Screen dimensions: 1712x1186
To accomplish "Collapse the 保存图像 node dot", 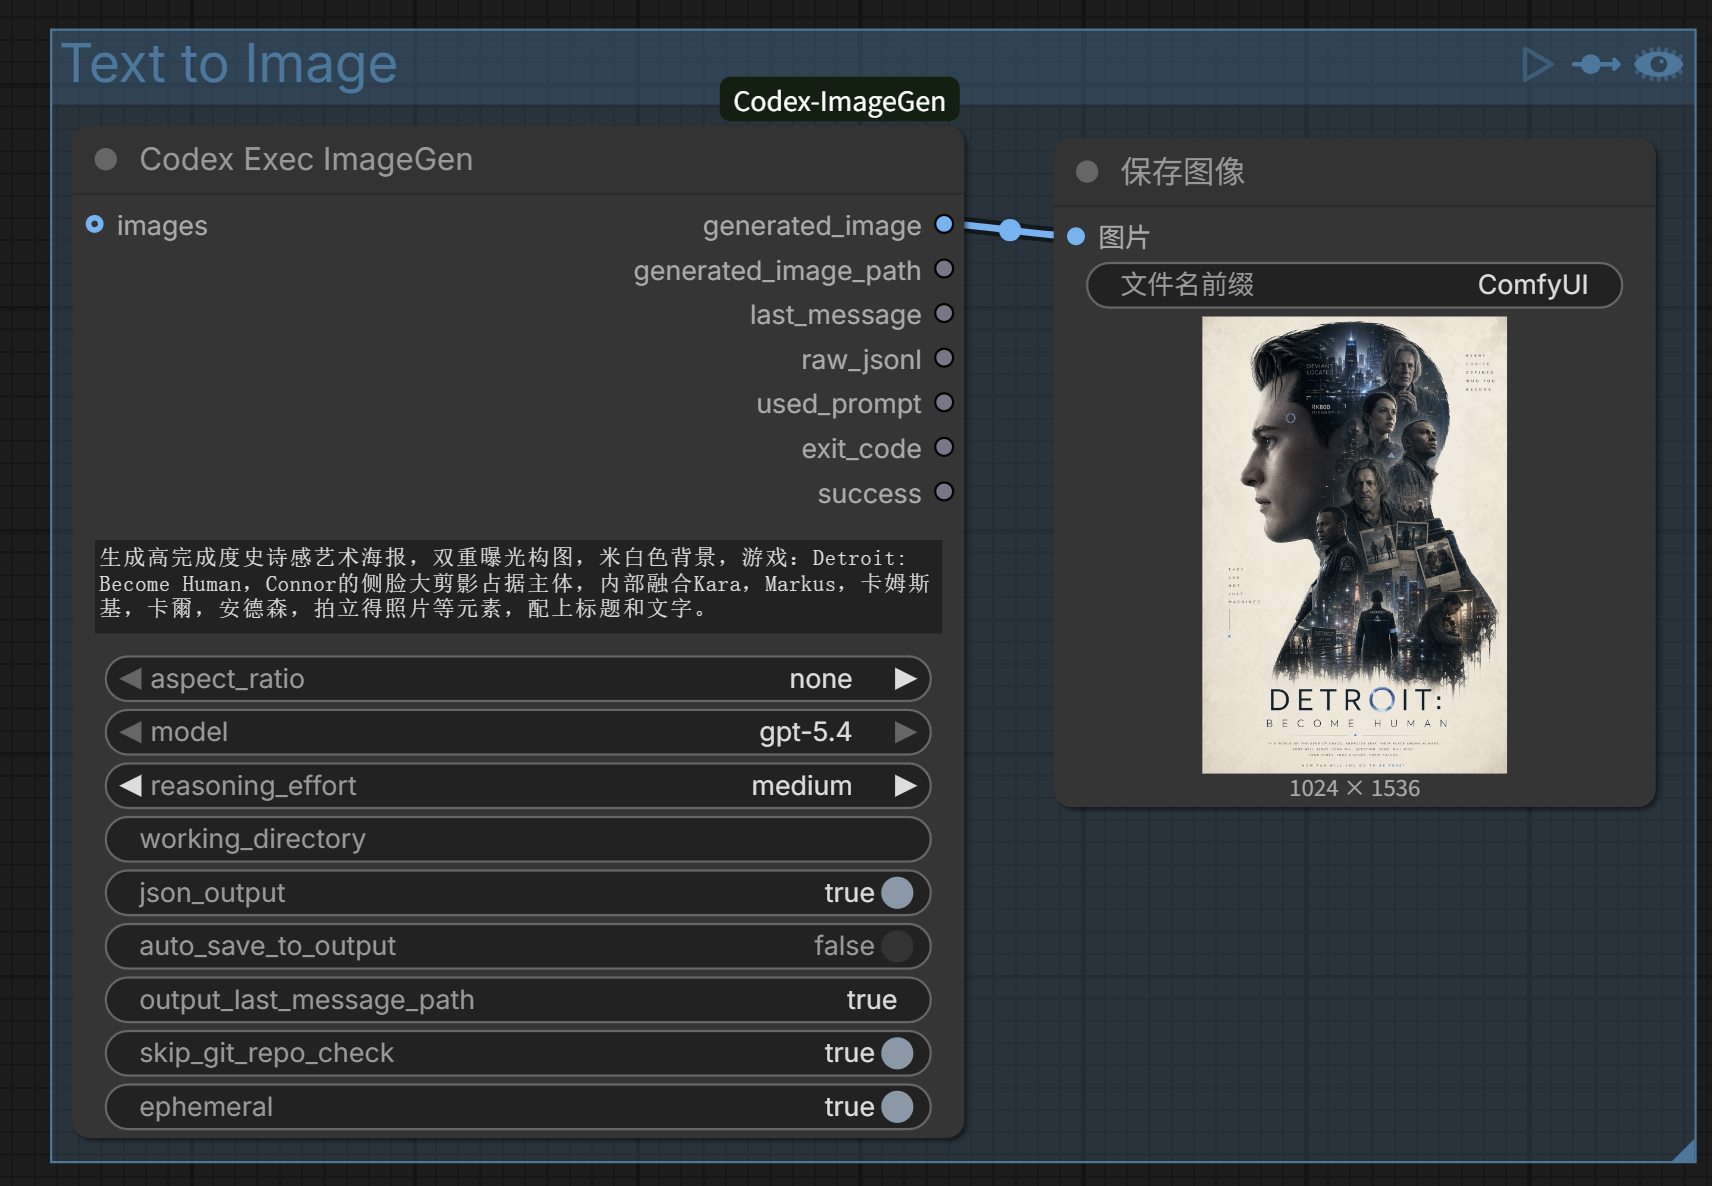I will tap(1087, 172).
